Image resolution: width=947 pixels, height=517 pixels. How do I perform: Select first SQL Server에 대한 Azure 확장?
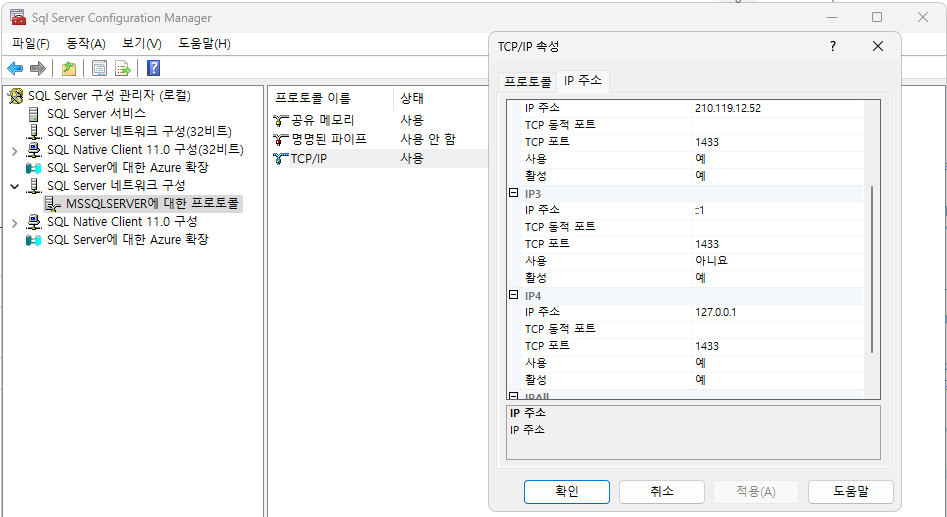click(x=127, y=167)
